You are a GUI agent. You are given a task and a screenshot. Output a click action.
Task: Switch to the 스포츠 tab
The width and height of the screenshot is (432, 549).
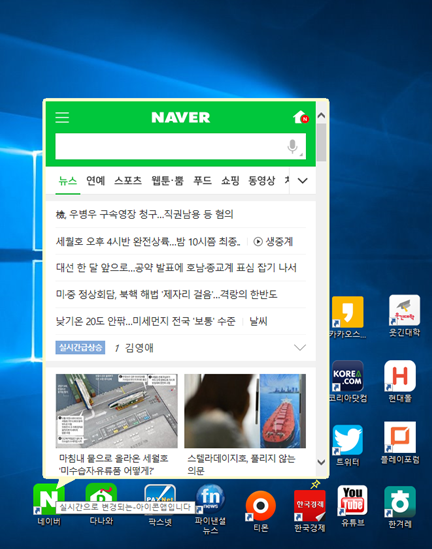pos(128,181)
